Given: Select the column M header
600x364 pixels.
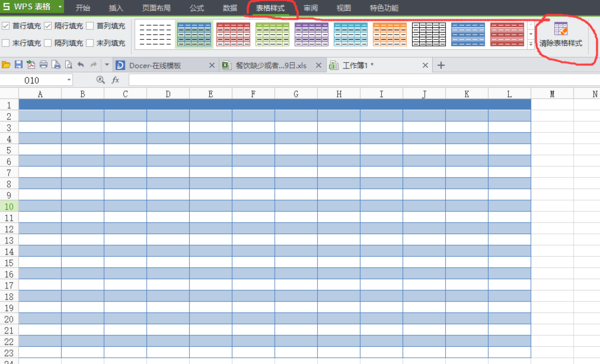Looking at the screenshot, I should 552,94.
